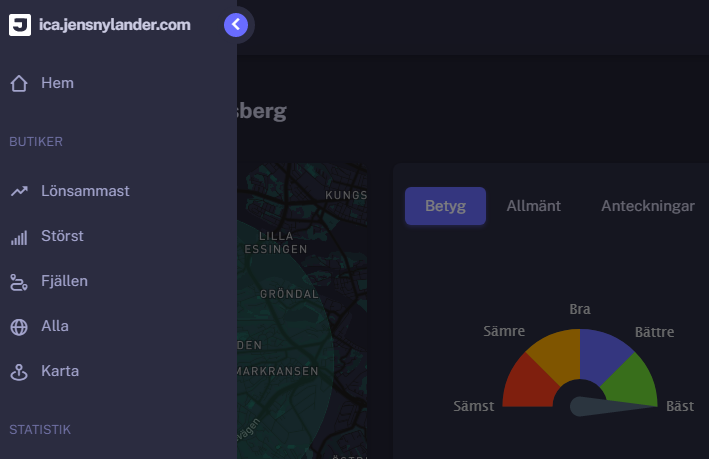709x459 pixels.
Task: Switch to the Allmänt tab
Action: [x=534, y=206]
